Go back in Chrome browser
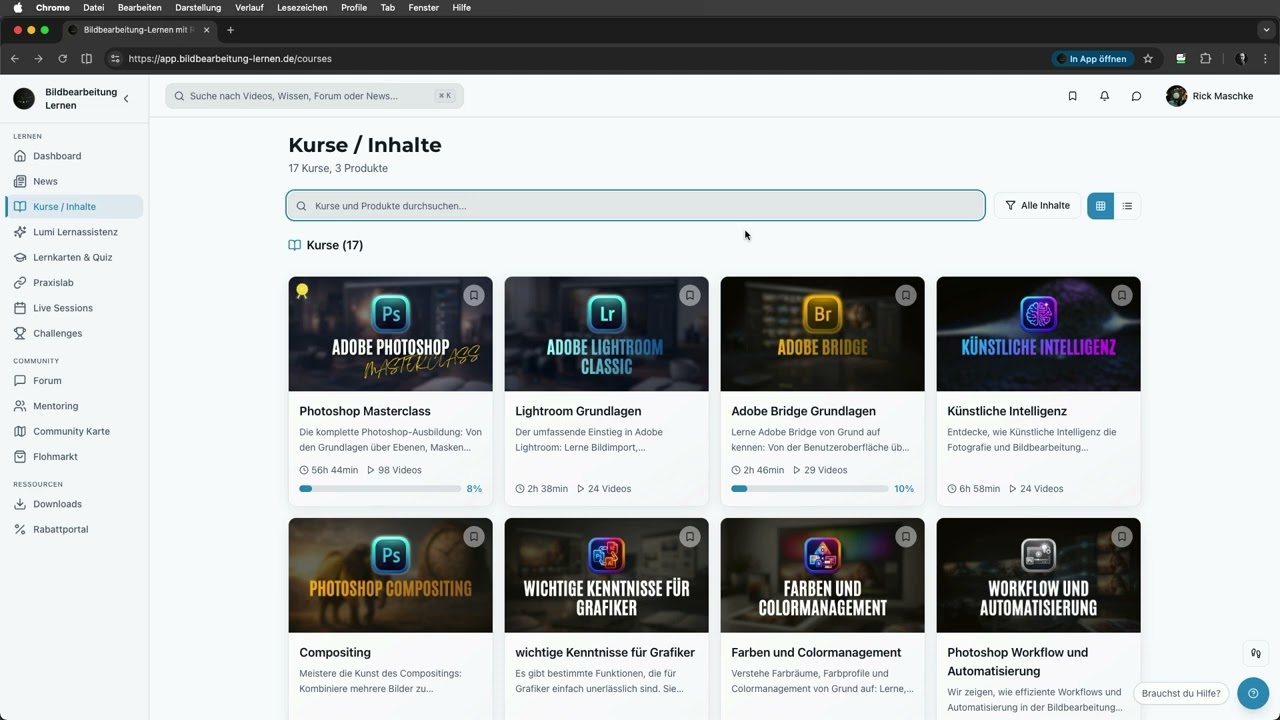This screenshot has width=1280, height=720. point(14,59)
